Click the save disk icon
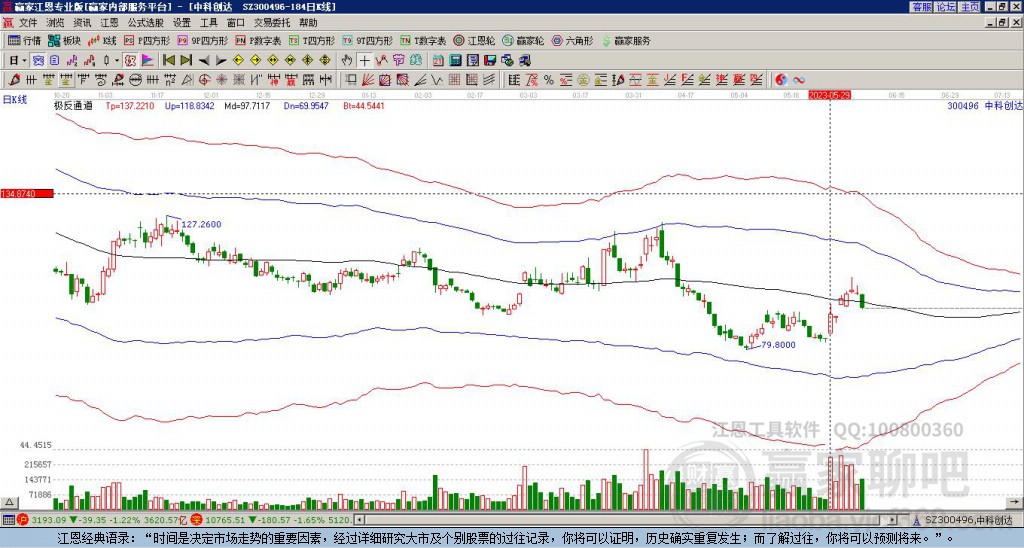The height and width of the screenshot is (548, 1024). click(490, 61)
